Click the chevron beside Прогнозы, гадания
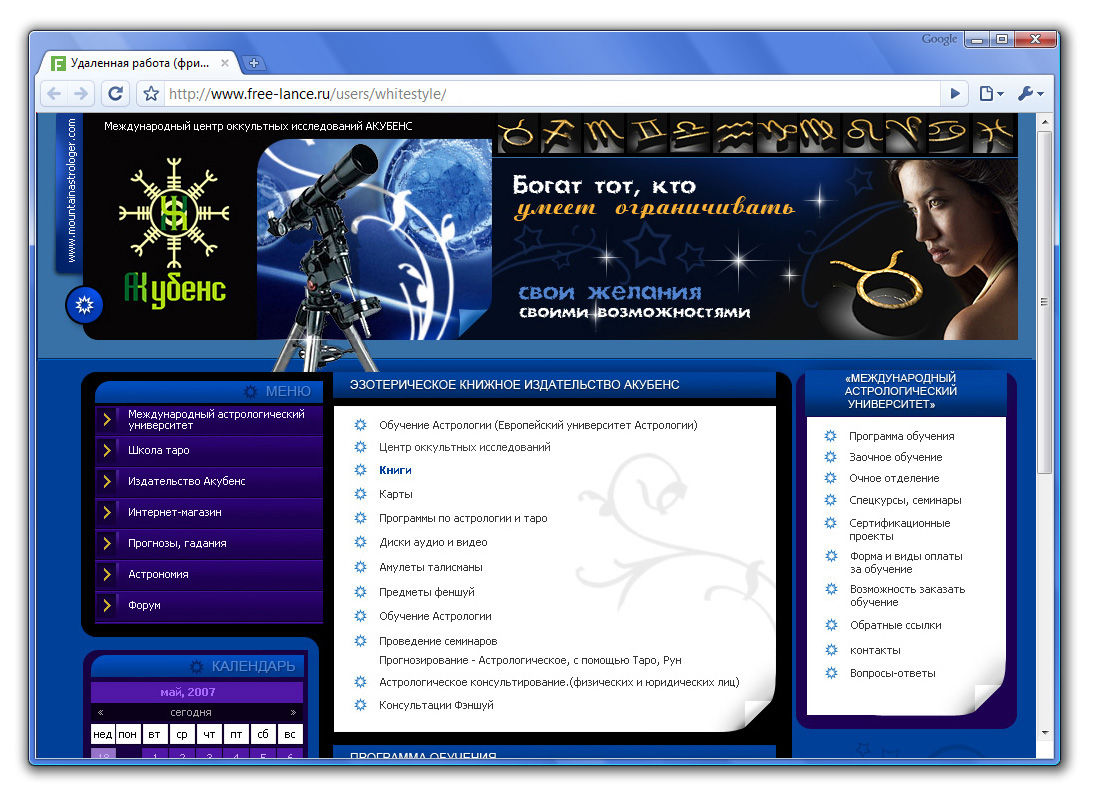This screenshot has height=800, width=1093. click(x=107, y=543)
